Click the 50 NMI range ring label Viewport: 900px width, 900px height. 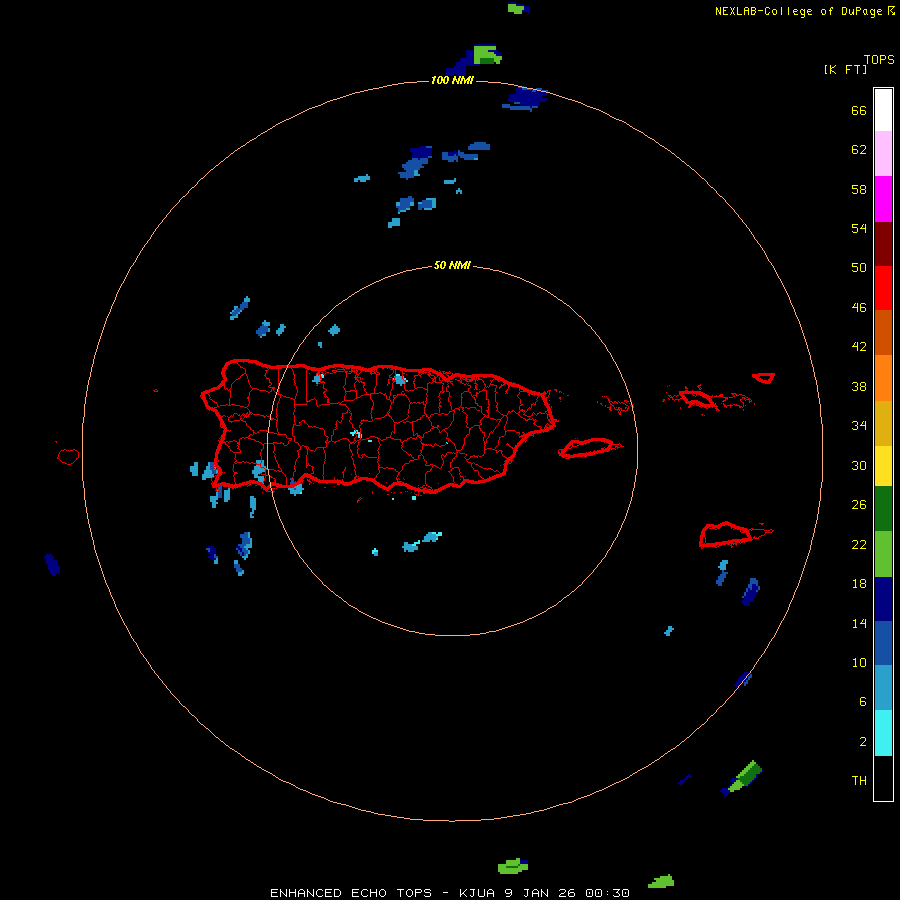coord(452,265)
